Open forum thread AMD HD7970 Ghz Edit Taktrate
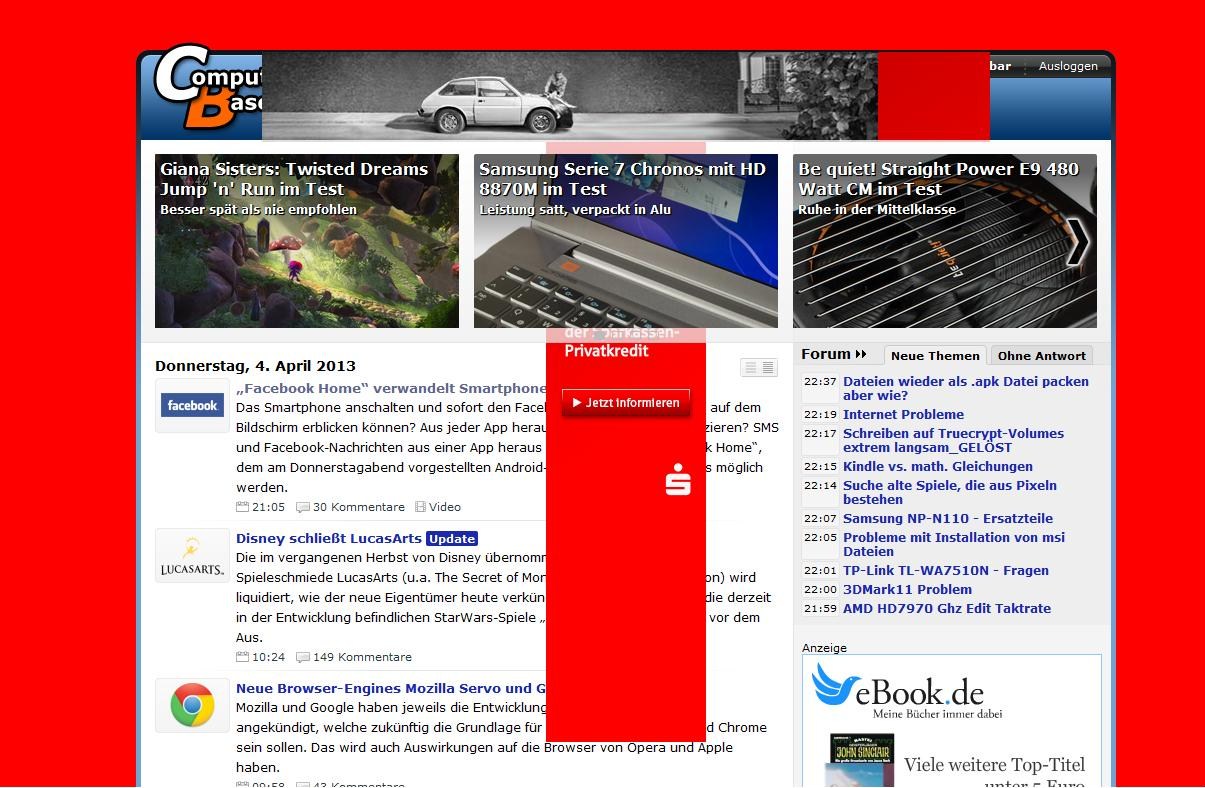This screenshot has height=788, width=1205. 947,608
